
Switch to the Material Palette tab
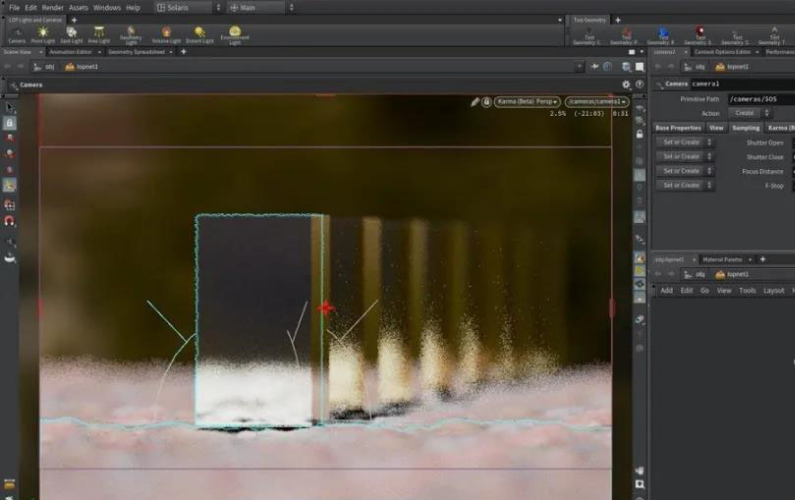(x=722, y=259)
